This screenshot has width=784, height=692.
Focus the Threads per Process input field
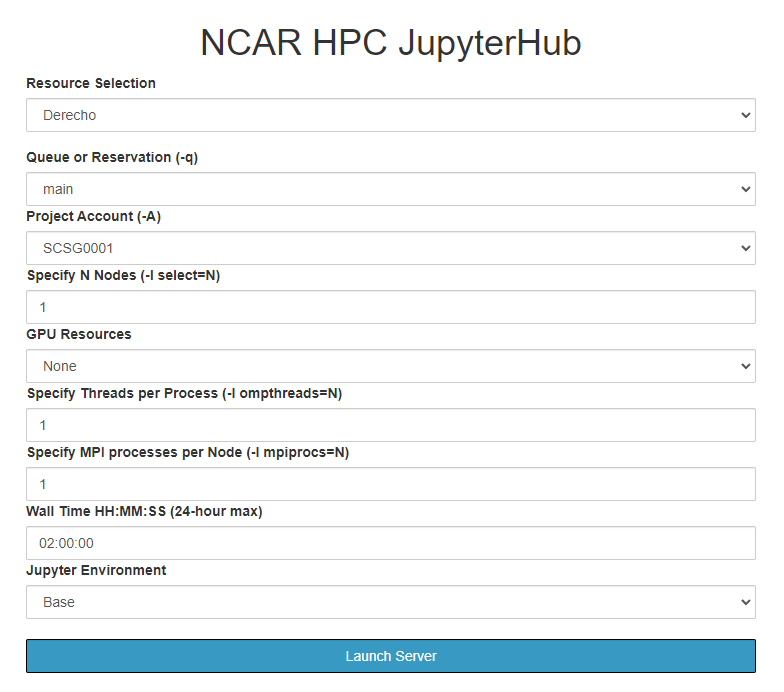coord(390,425)
